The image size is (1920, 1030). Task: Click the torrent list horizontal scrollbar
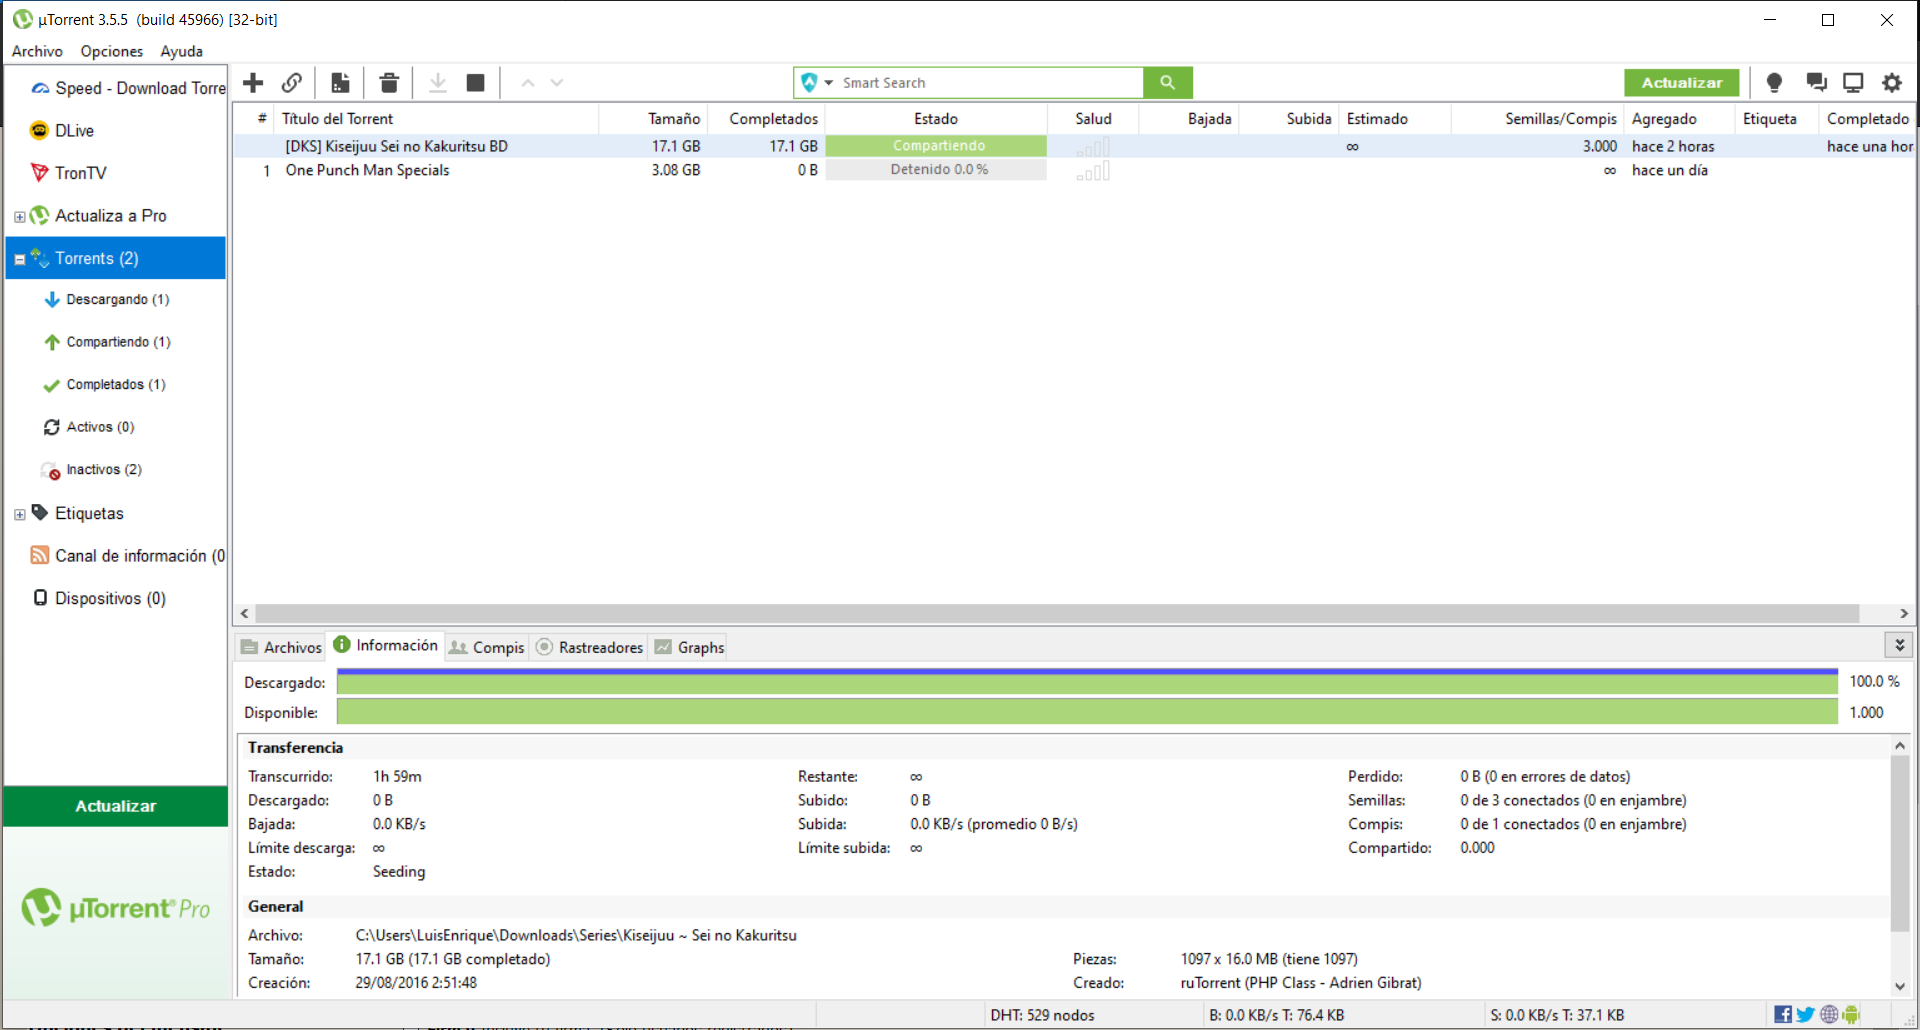pyautogui.click(x=1057, y=613)
